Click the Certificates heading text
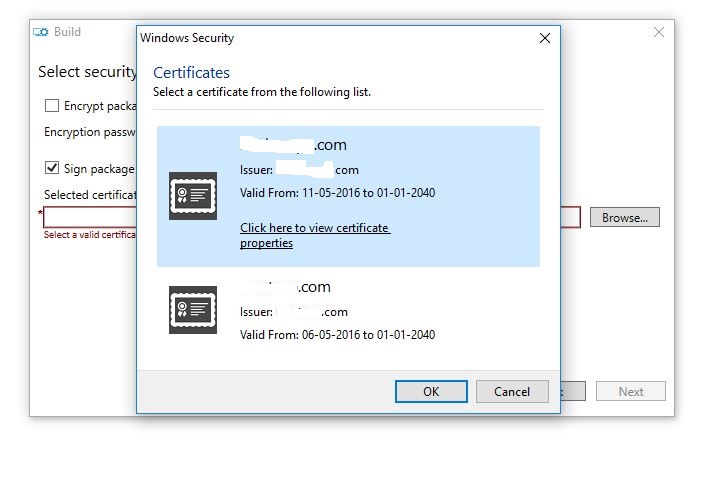Image resolution: width=719 pixels, height=495 pixels. point(191,73)
